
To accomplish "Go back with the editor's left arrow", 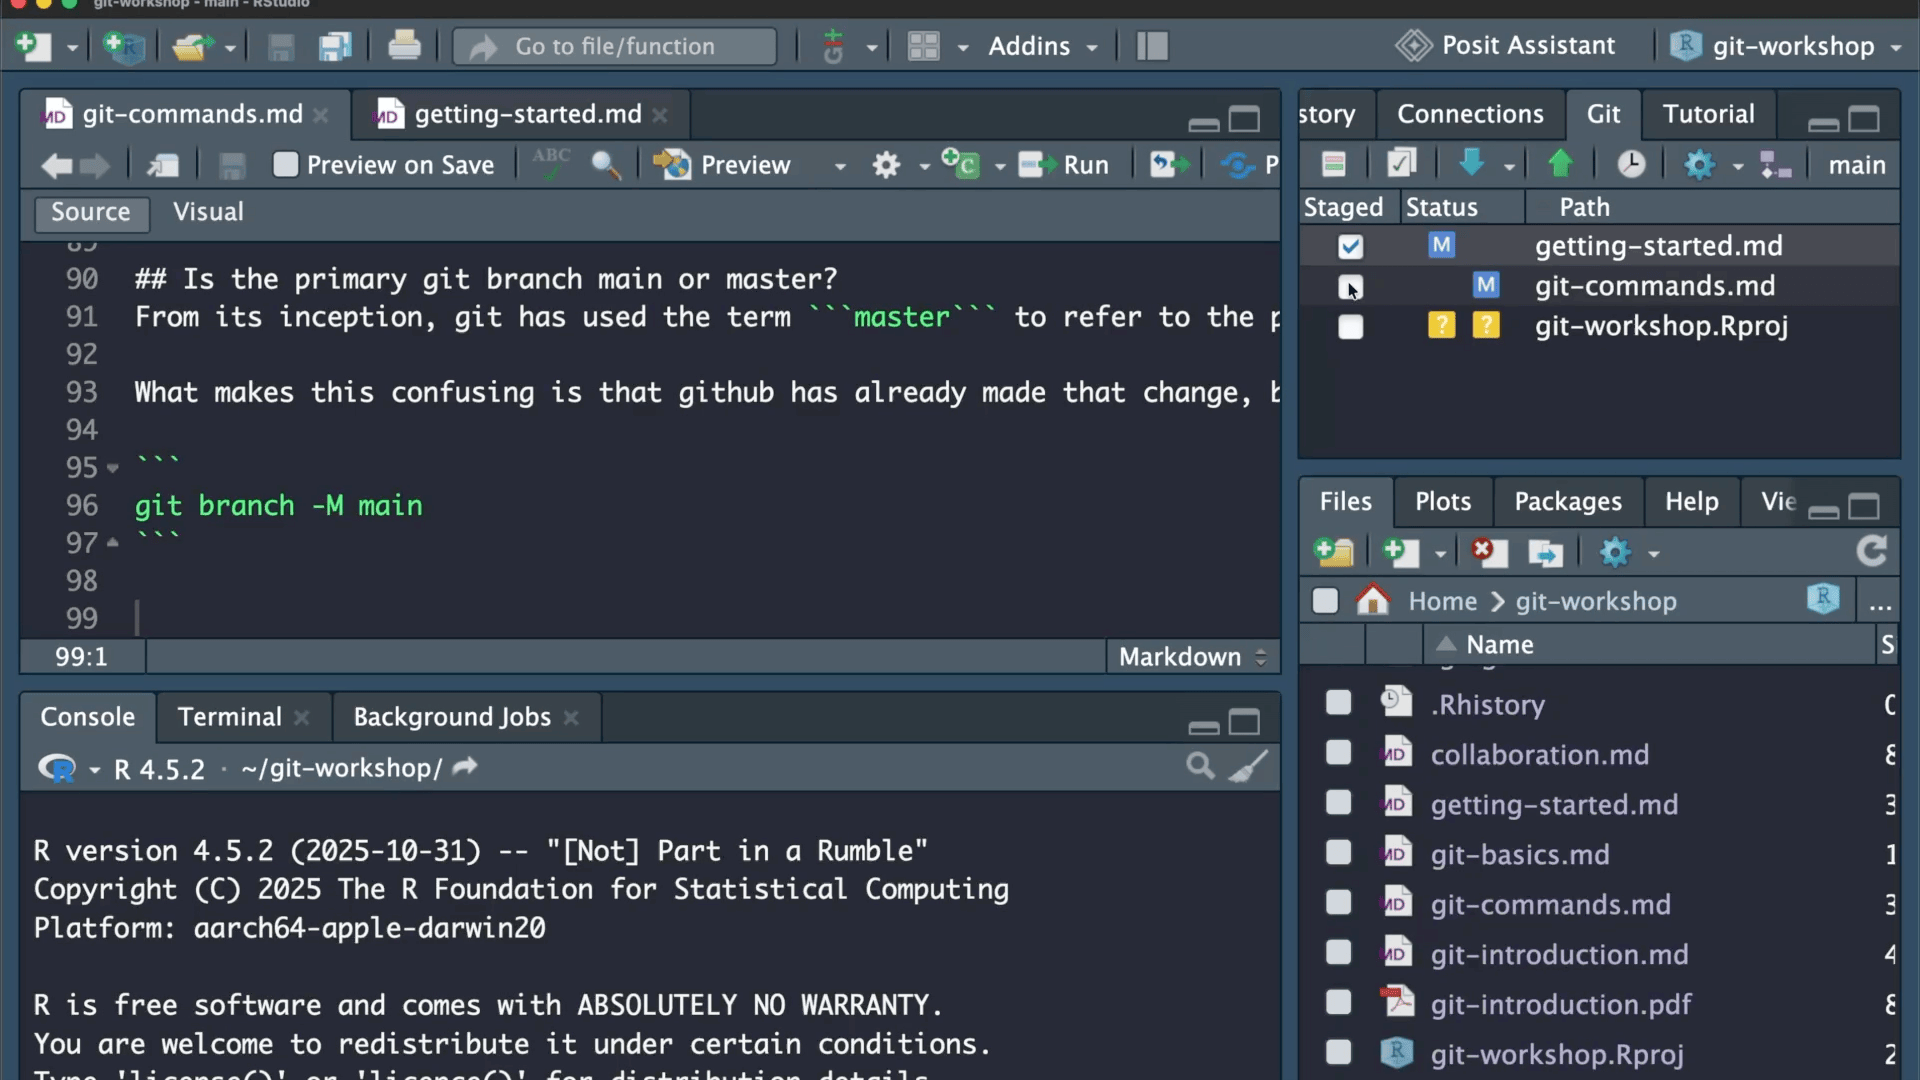I will point(56,165).
